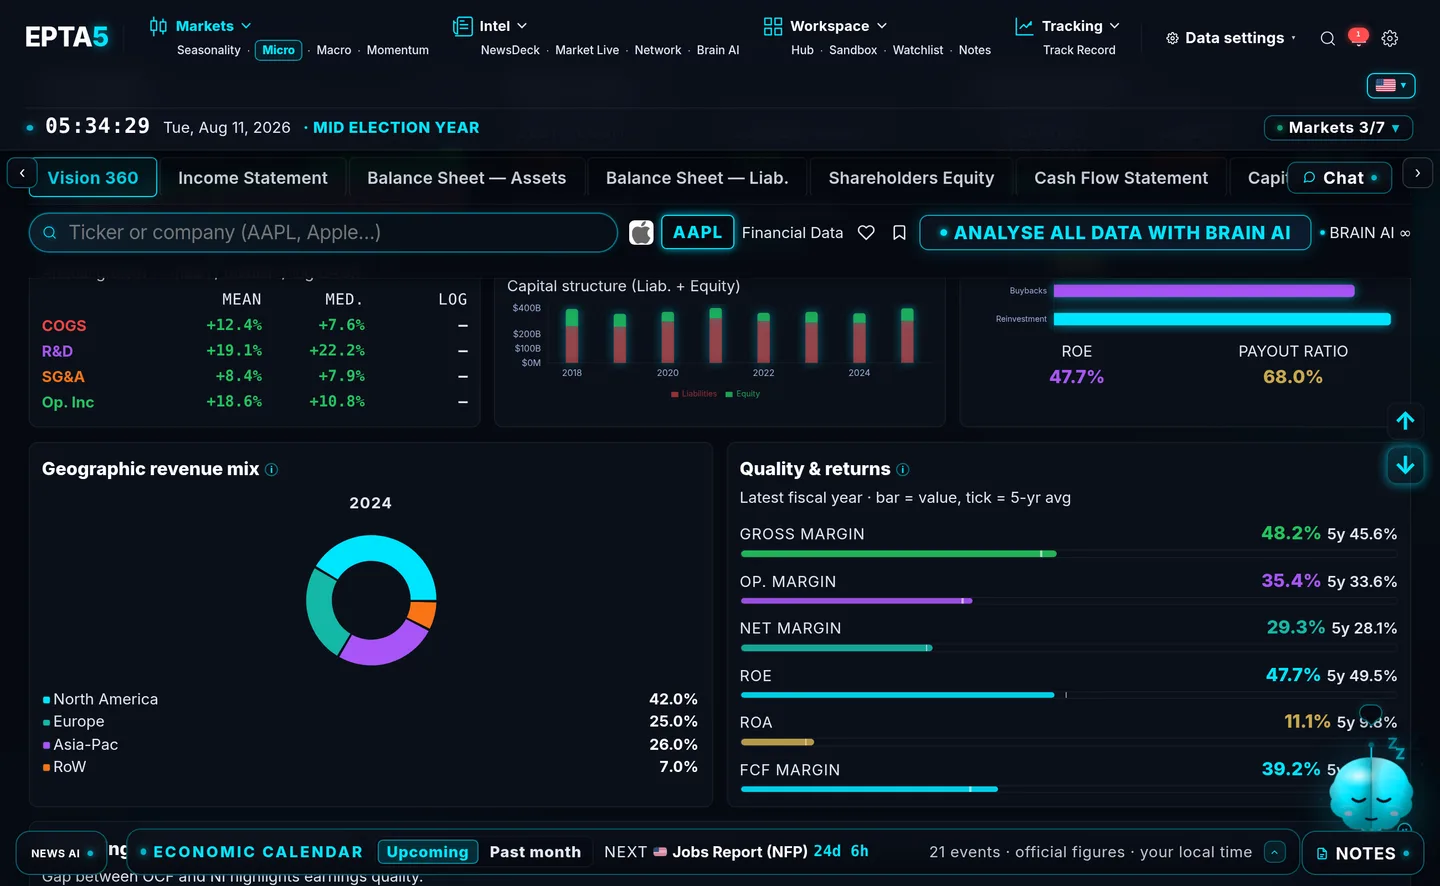Open the Income Statement tab
Viewport: 1440px width, 886px height.
[253, 178]
